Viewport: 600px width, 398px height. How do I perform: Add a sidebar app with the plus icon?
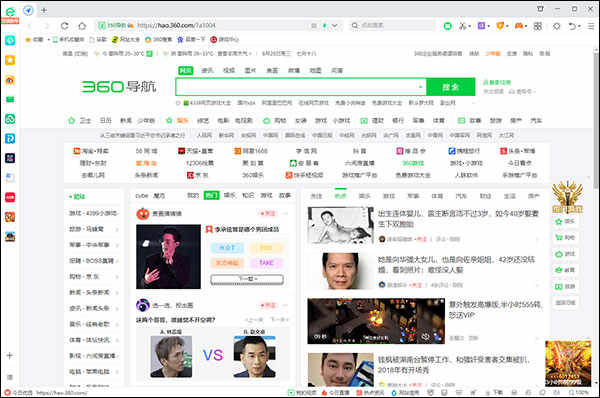click(x=10, y=355)
